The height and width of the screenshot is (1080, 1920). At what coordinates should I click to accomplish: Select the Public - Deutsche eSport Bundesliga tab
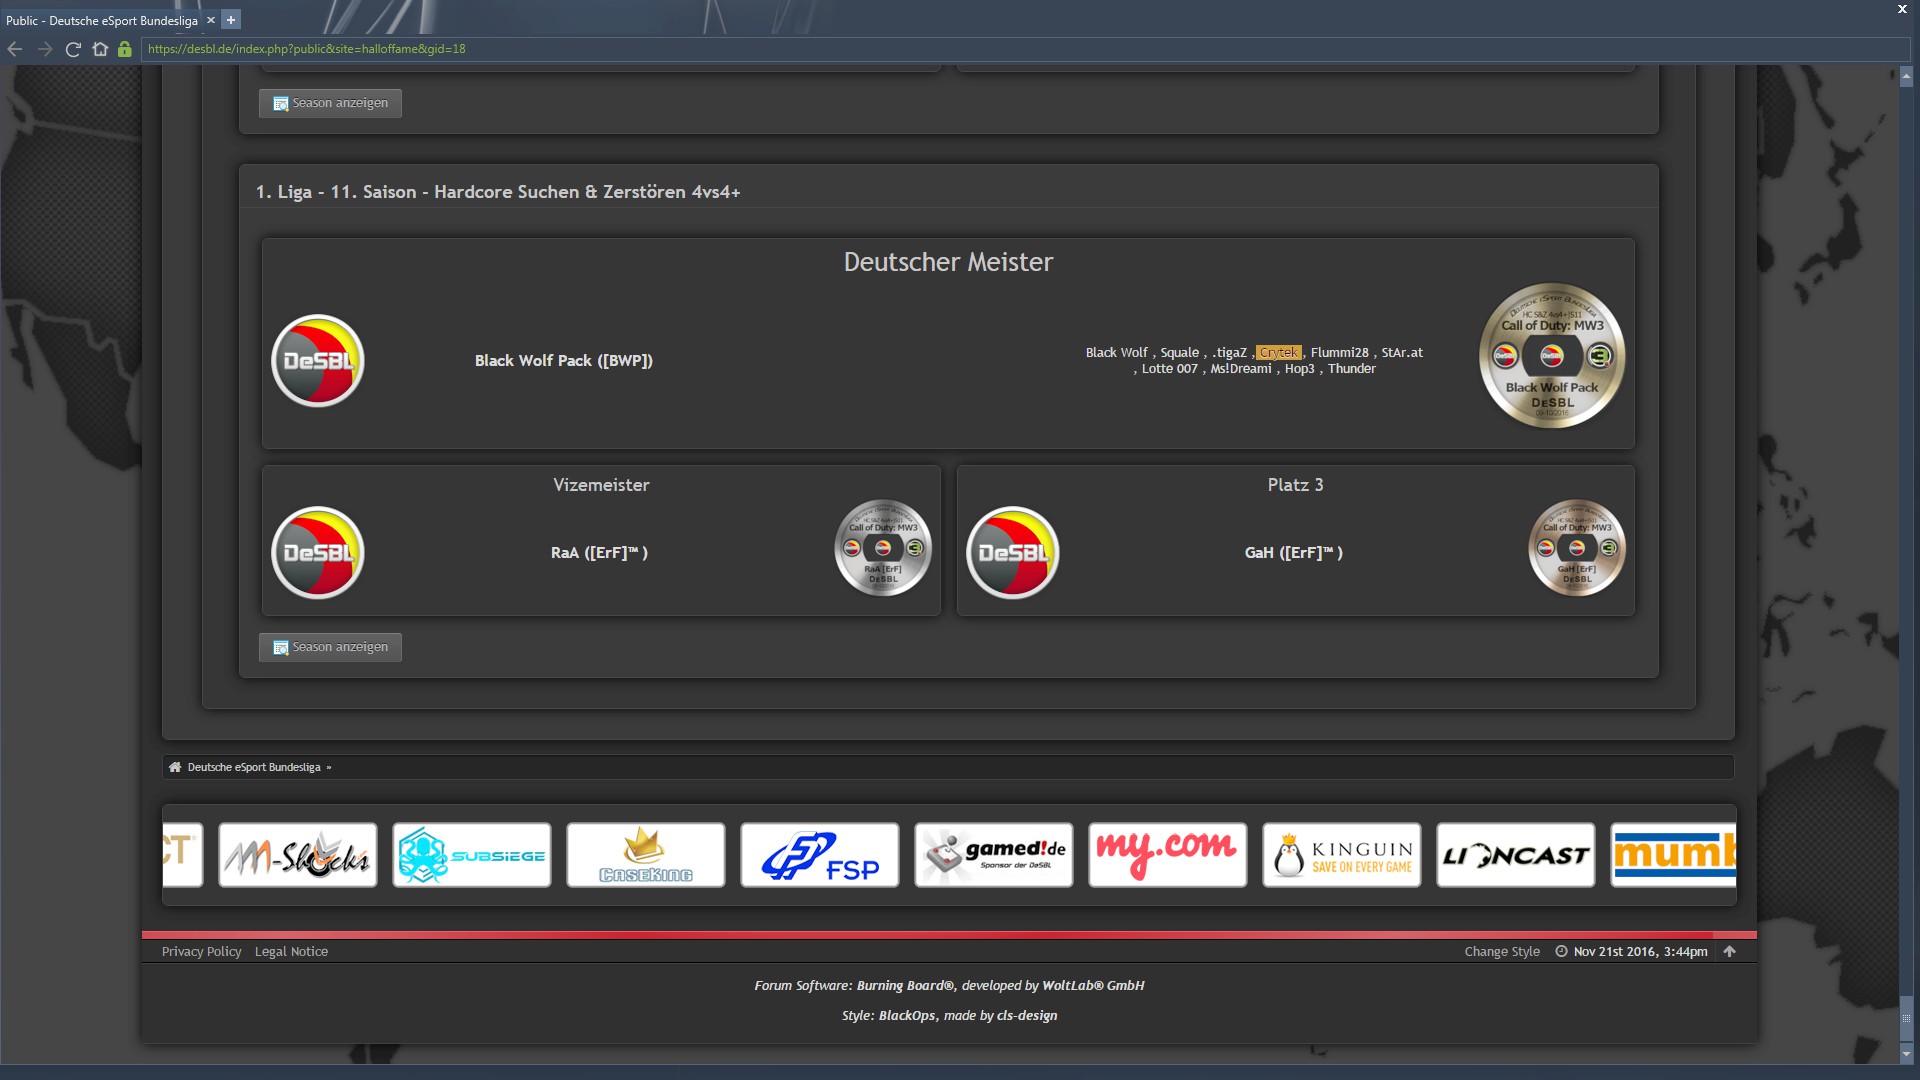click(101, 20)
